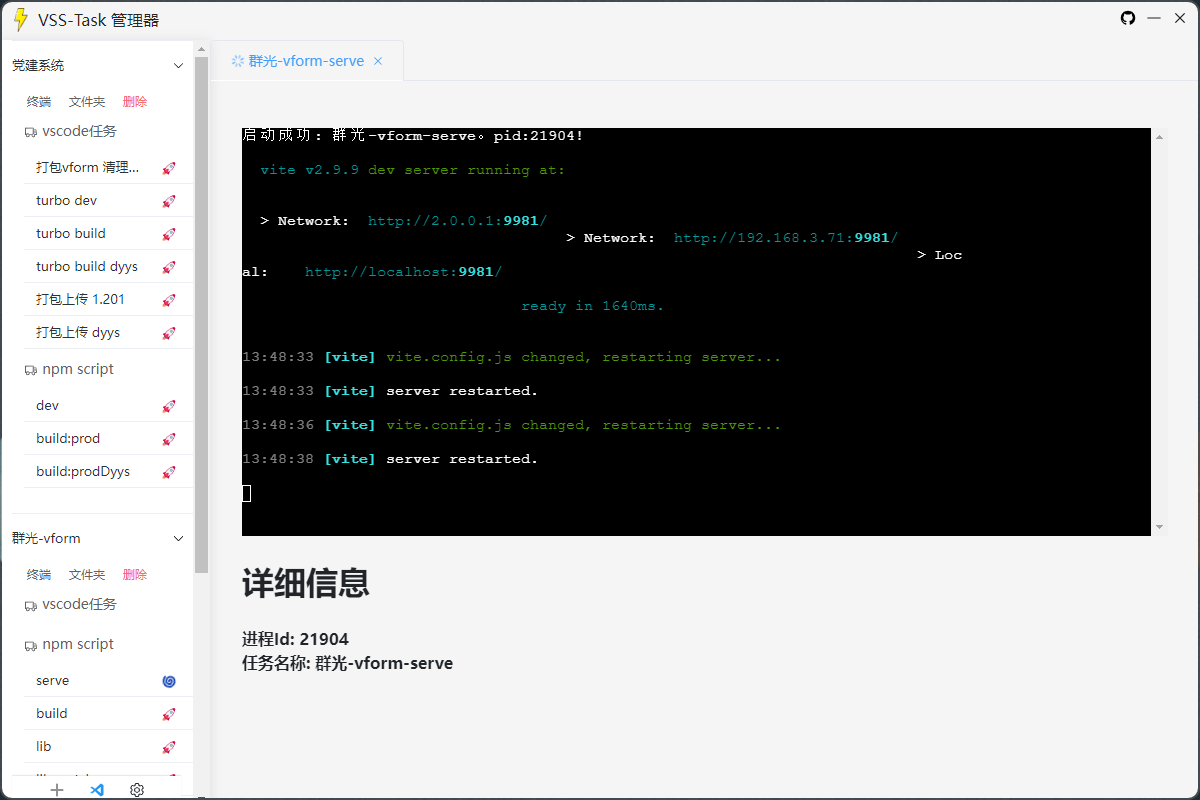Run build:prod script rocket icon
Viewport: 1200px width, 800px height.
pos(169,439)
